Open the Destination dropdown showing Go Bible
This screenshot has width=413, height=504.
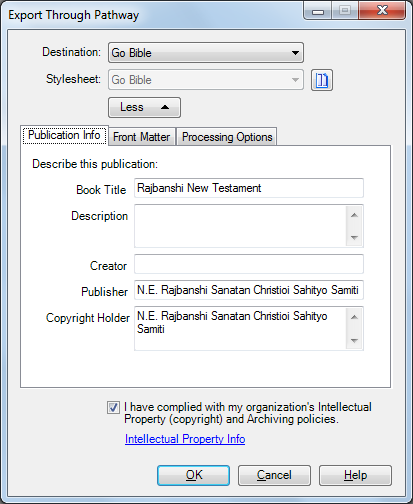pos(206,53)
